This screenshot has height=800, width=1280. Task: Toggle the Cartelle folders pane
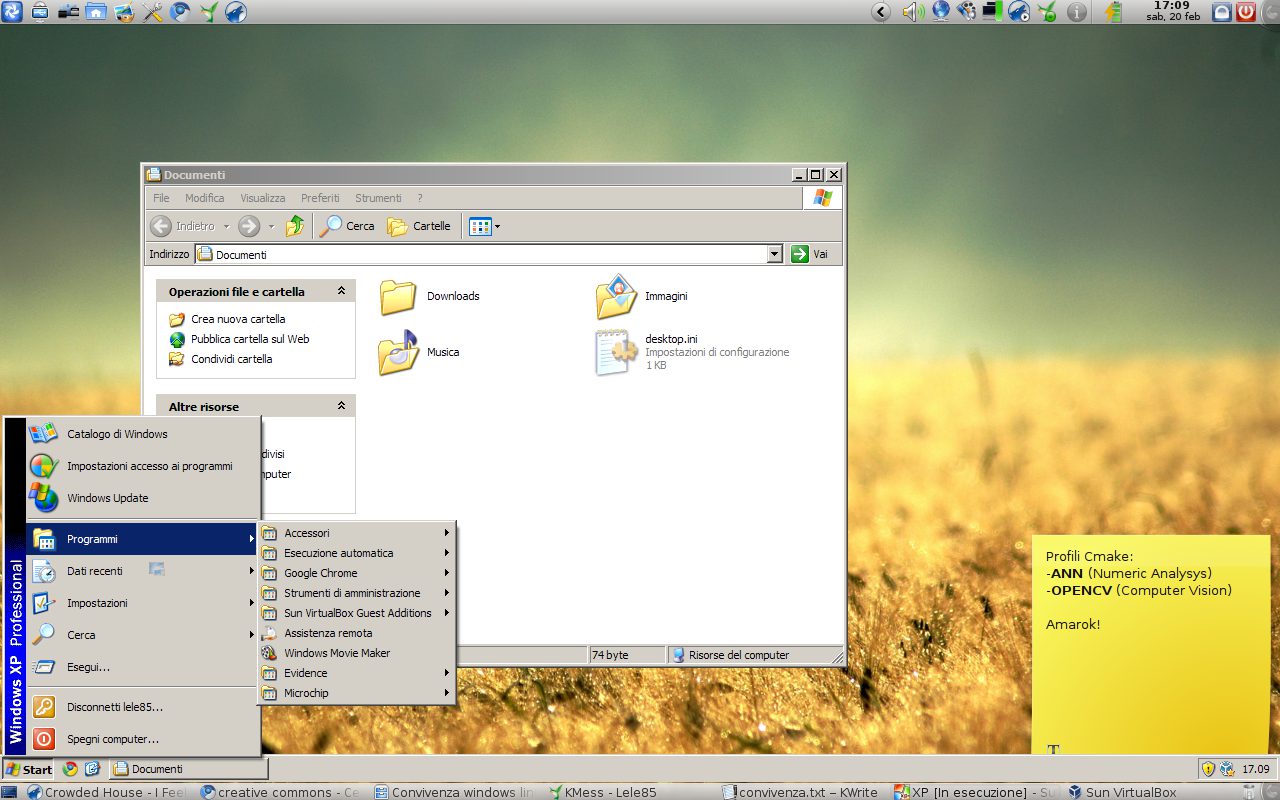coord(419,226)
